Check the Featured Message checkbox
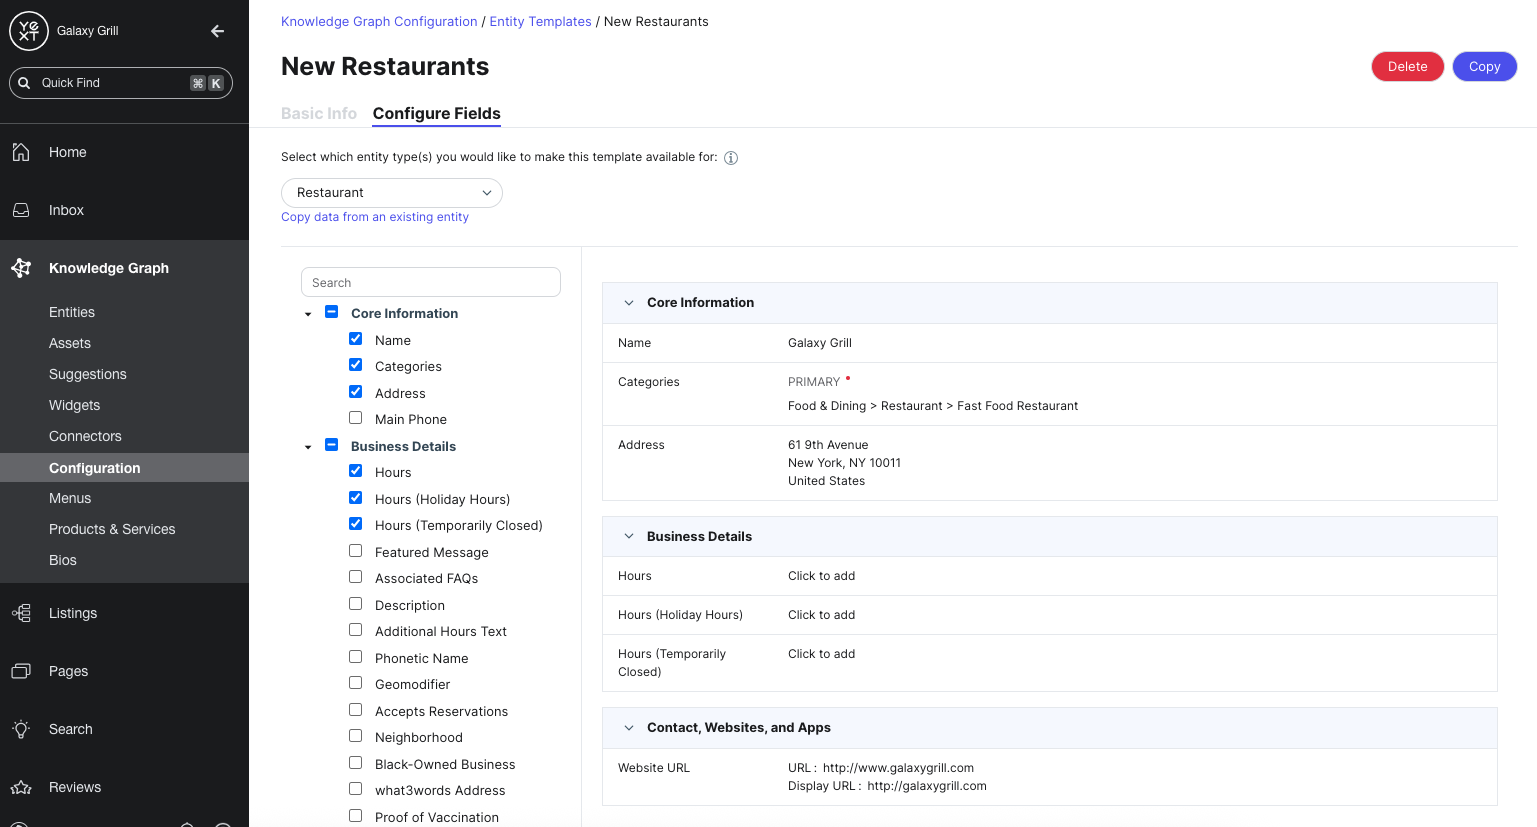This screenshot has height=827, width=1537. (355, 551)
